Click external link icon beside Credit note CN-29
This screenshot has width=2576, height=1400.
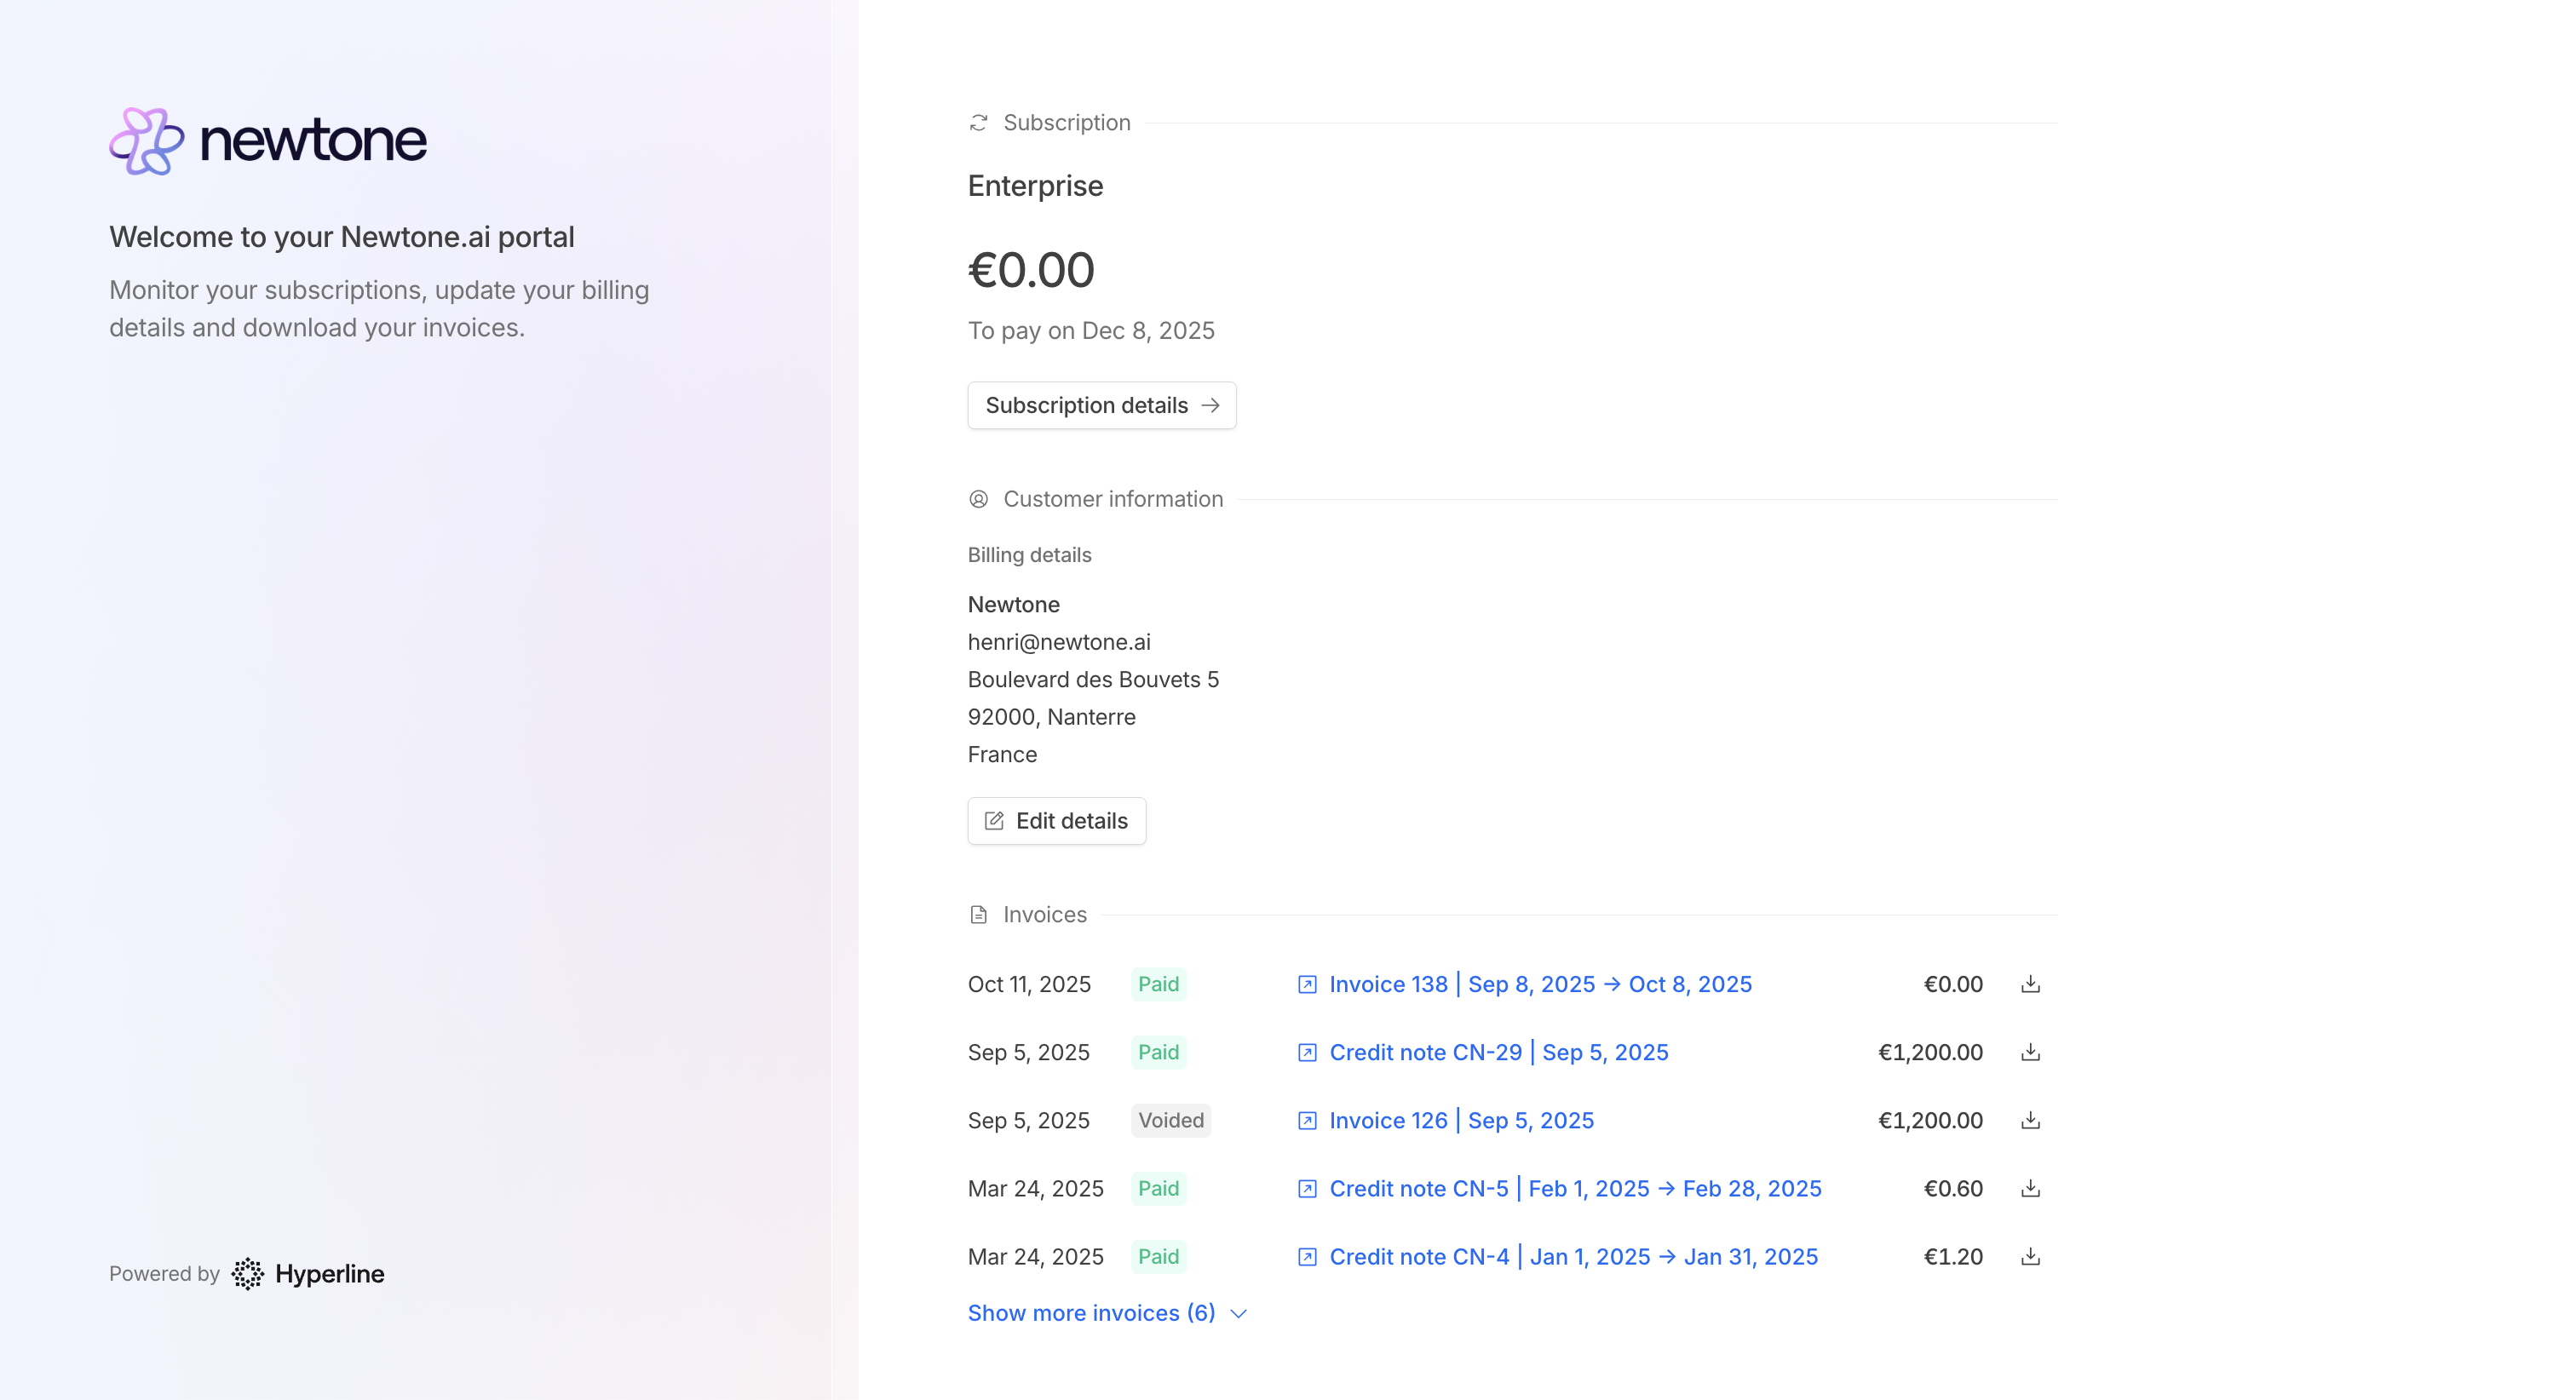[x=1306, y=1052]
